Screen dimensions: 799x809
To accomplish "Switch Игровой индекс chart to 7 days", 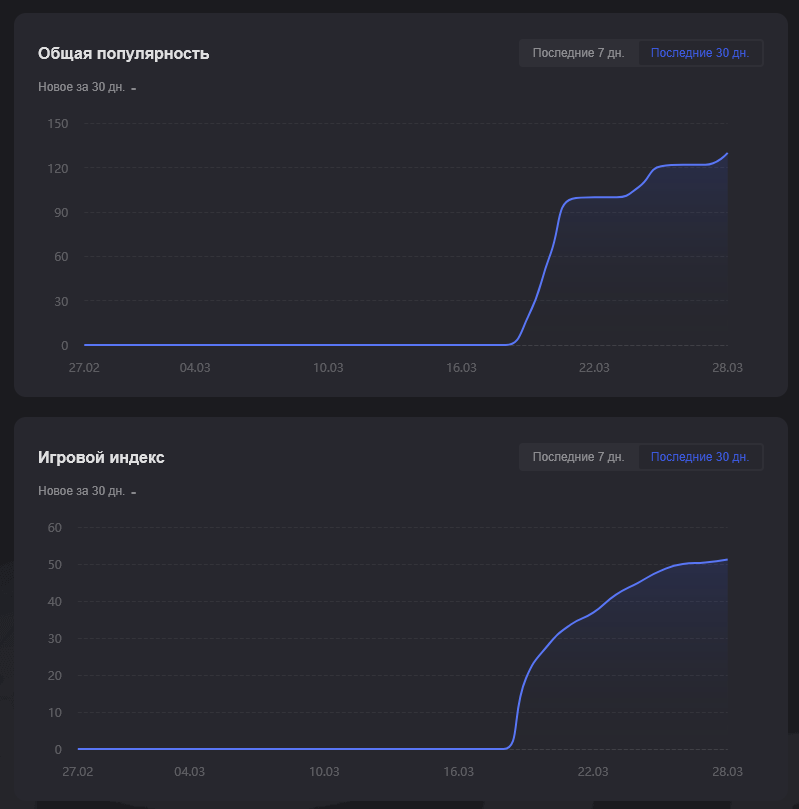I will [578, 457].
